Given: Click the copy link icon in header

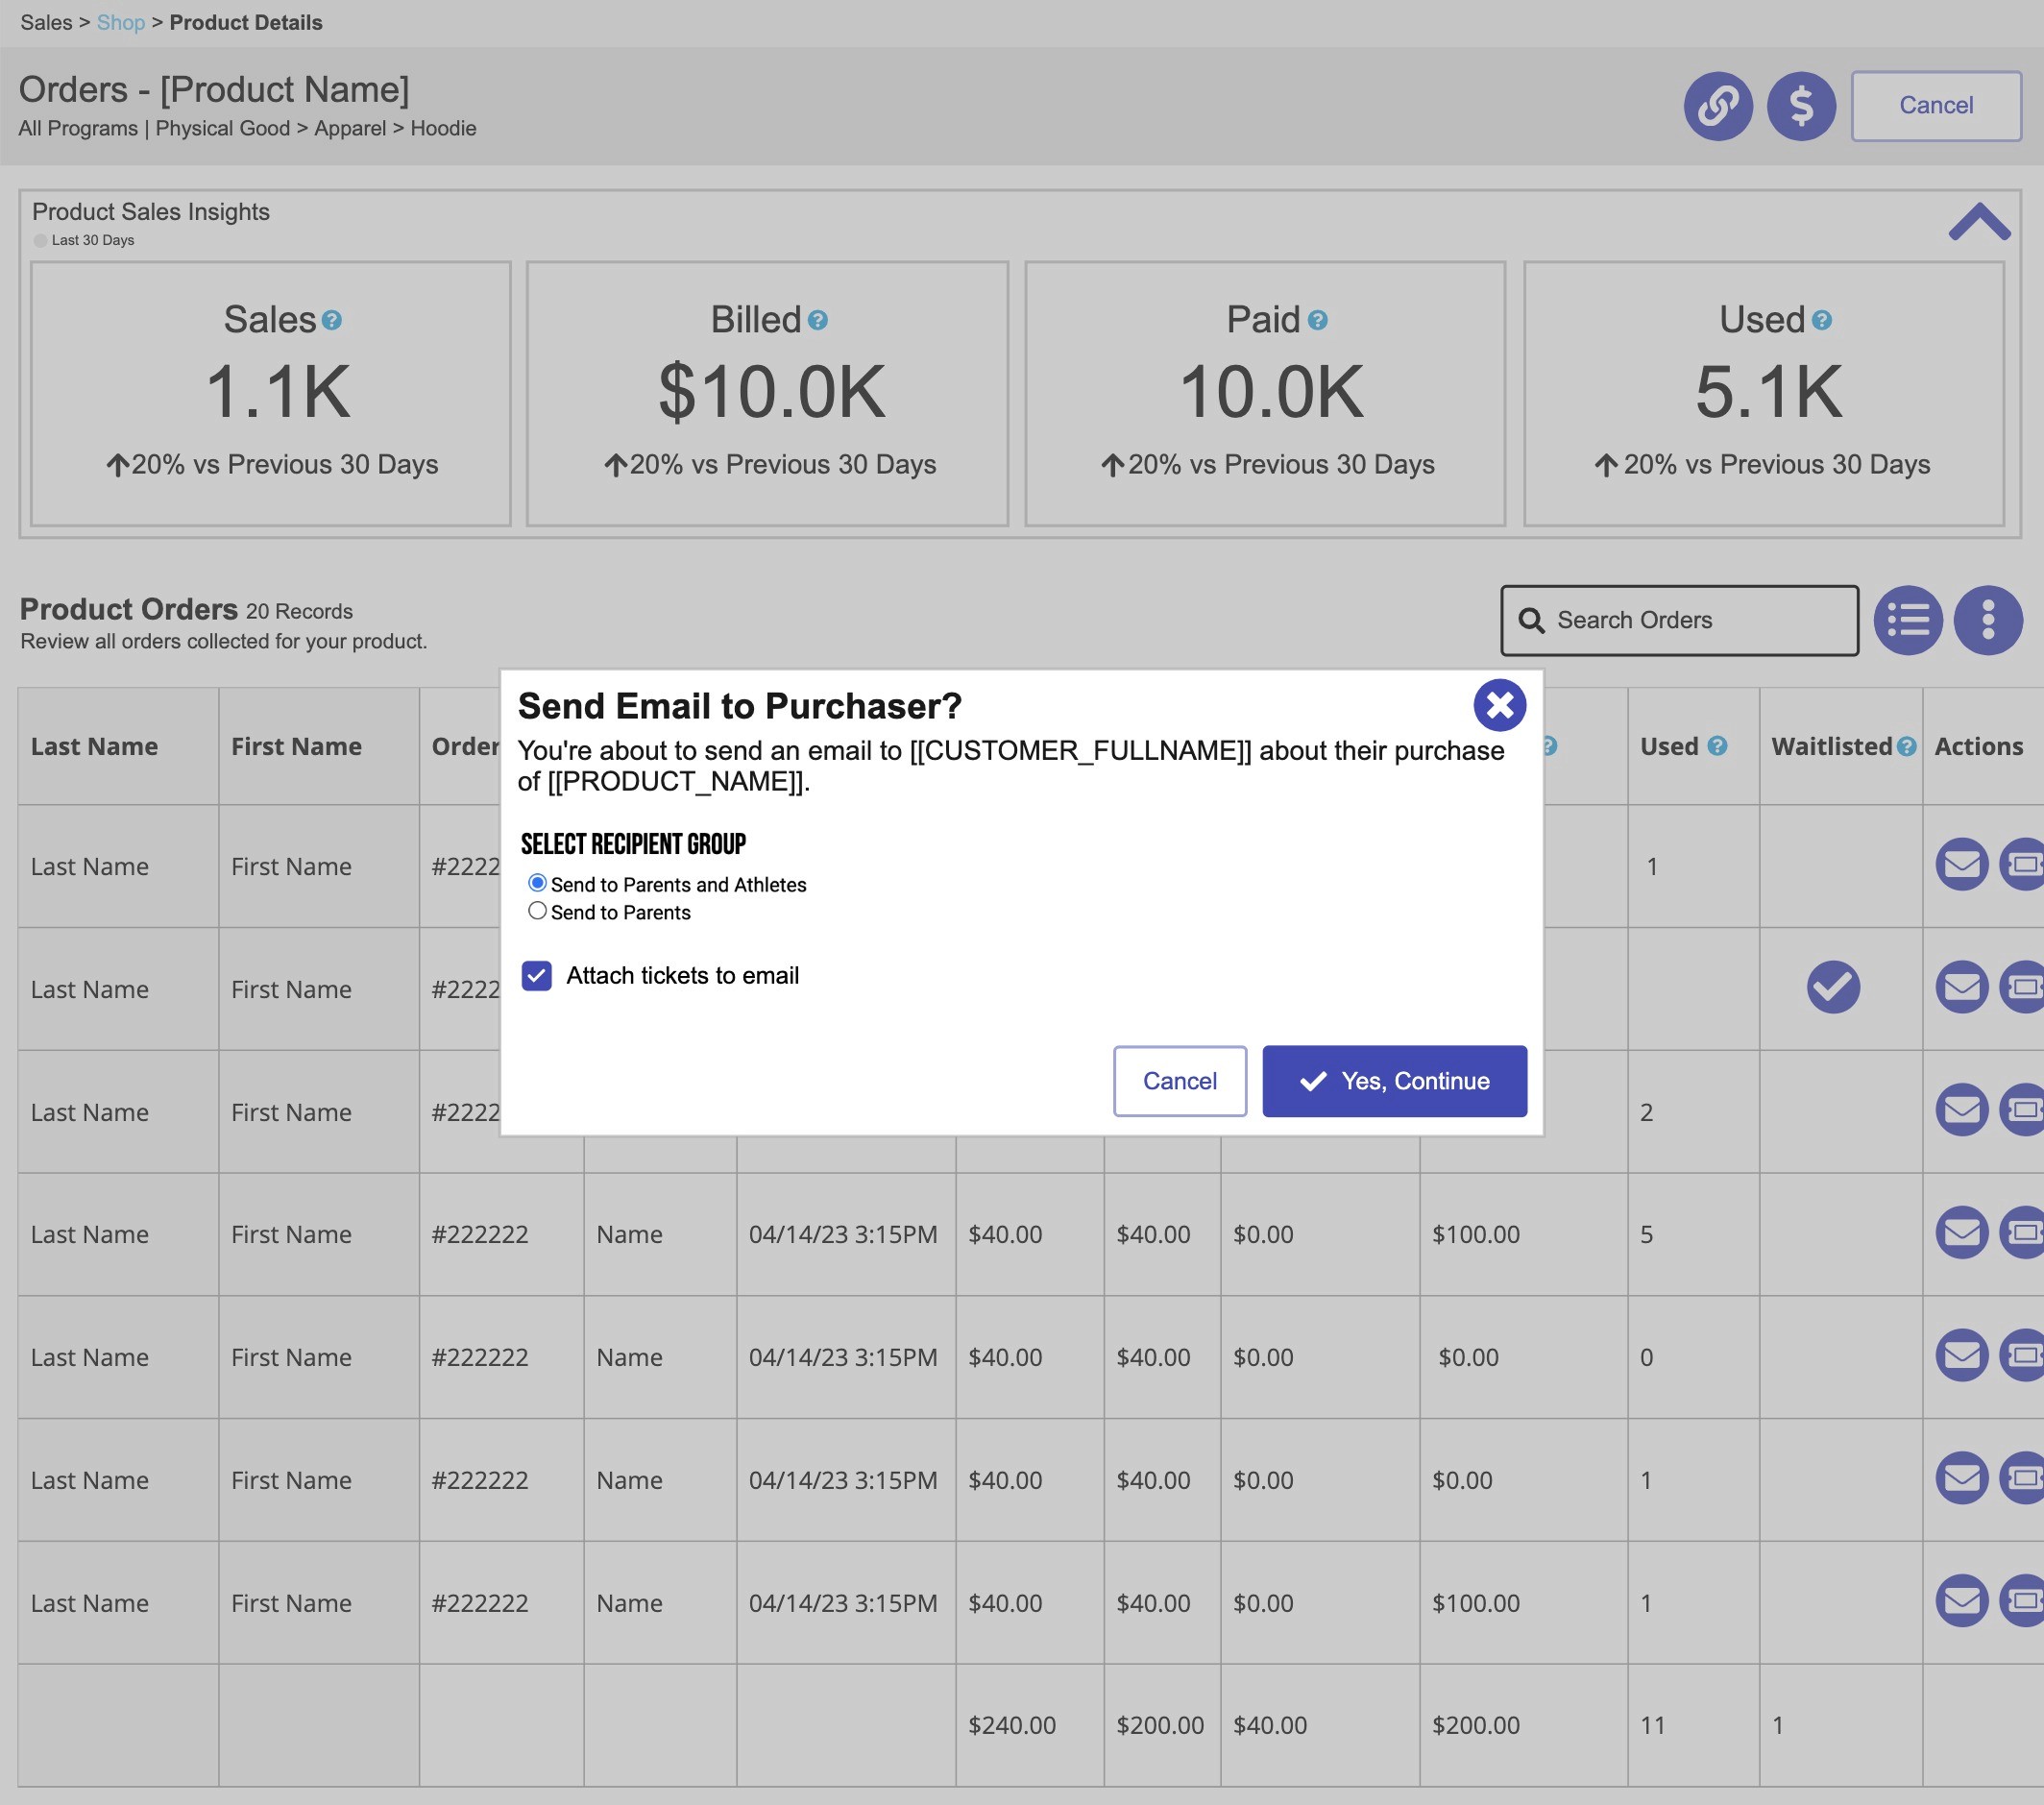Looking at the screenshot, I should point(1717,105).
